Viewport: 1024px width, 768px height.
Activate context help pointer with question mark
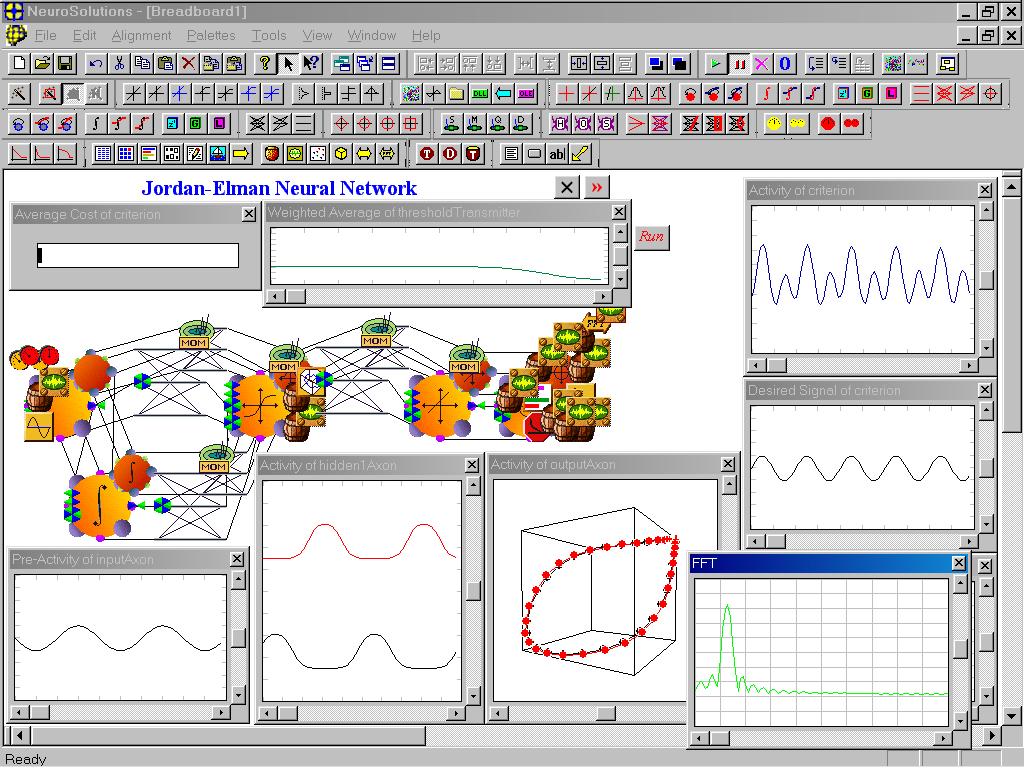[x=311, y=63]
